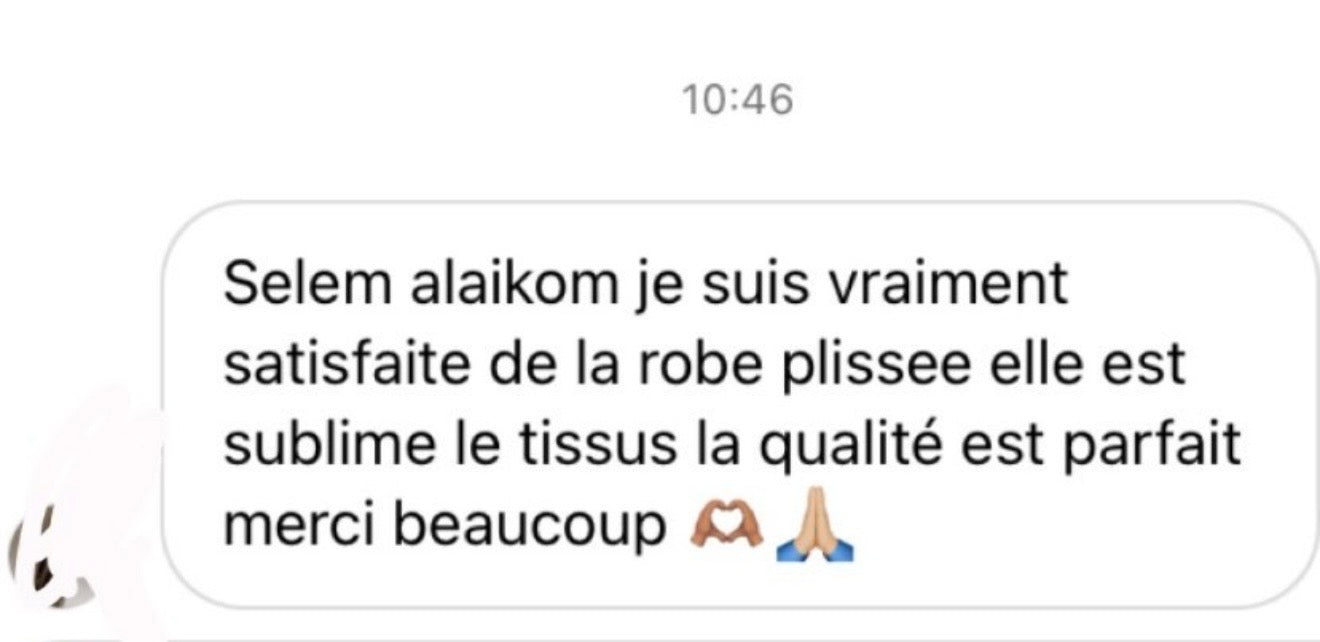
Task: Click the 10:46 message timestamp
Action: pos(737,100)
